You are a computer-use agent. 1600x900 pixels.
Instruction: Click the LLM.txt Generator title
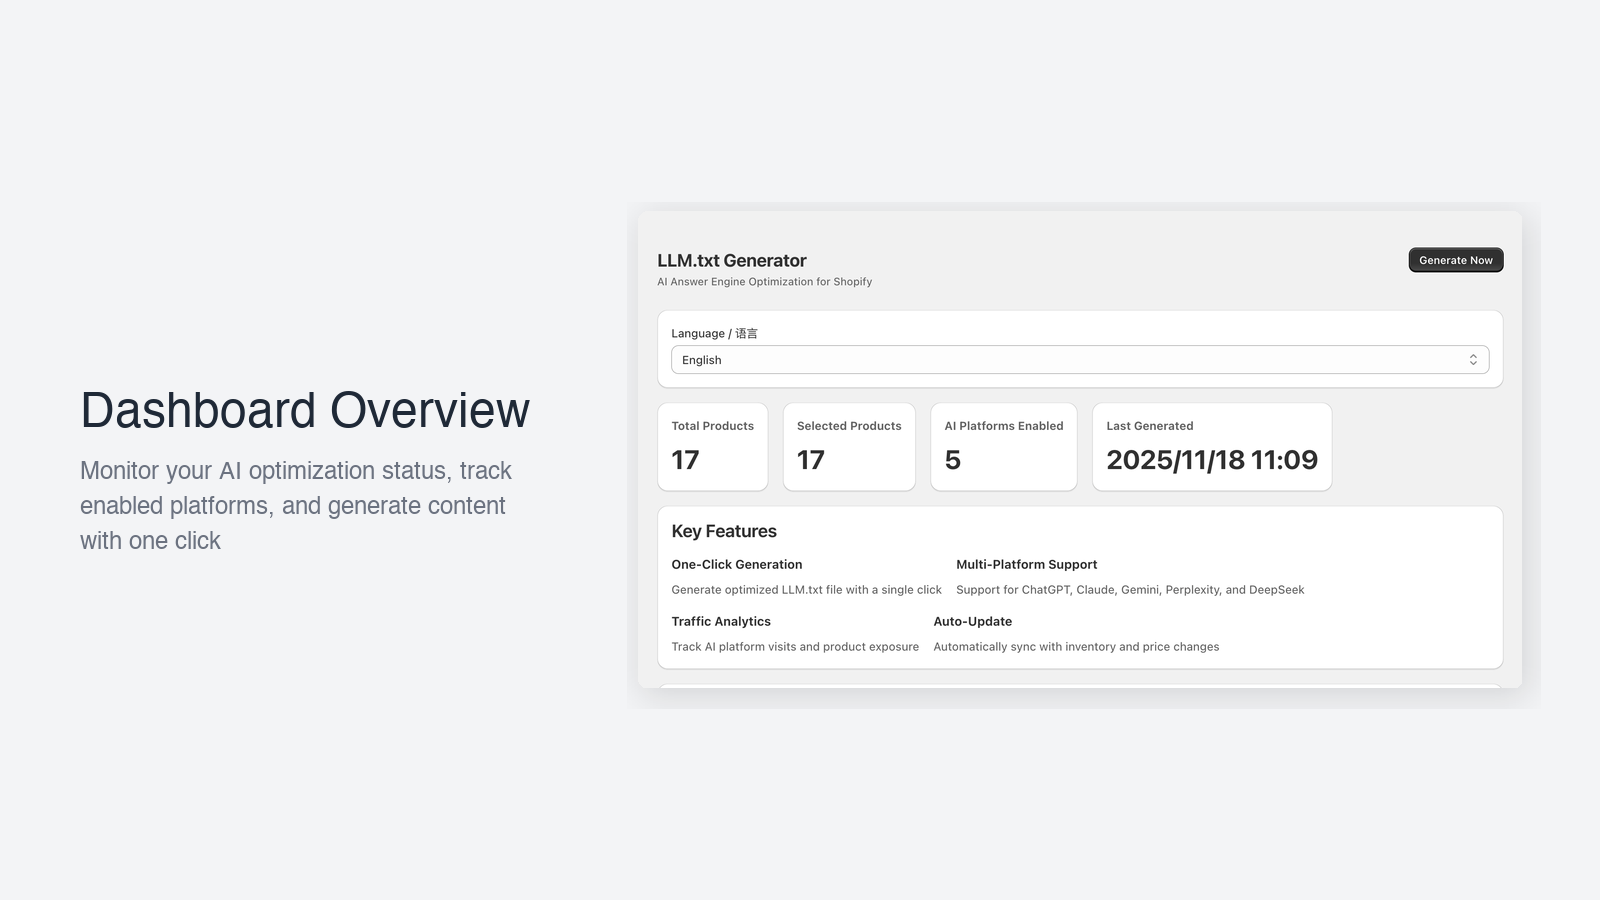pyautogui.click(x=731, y=260)
